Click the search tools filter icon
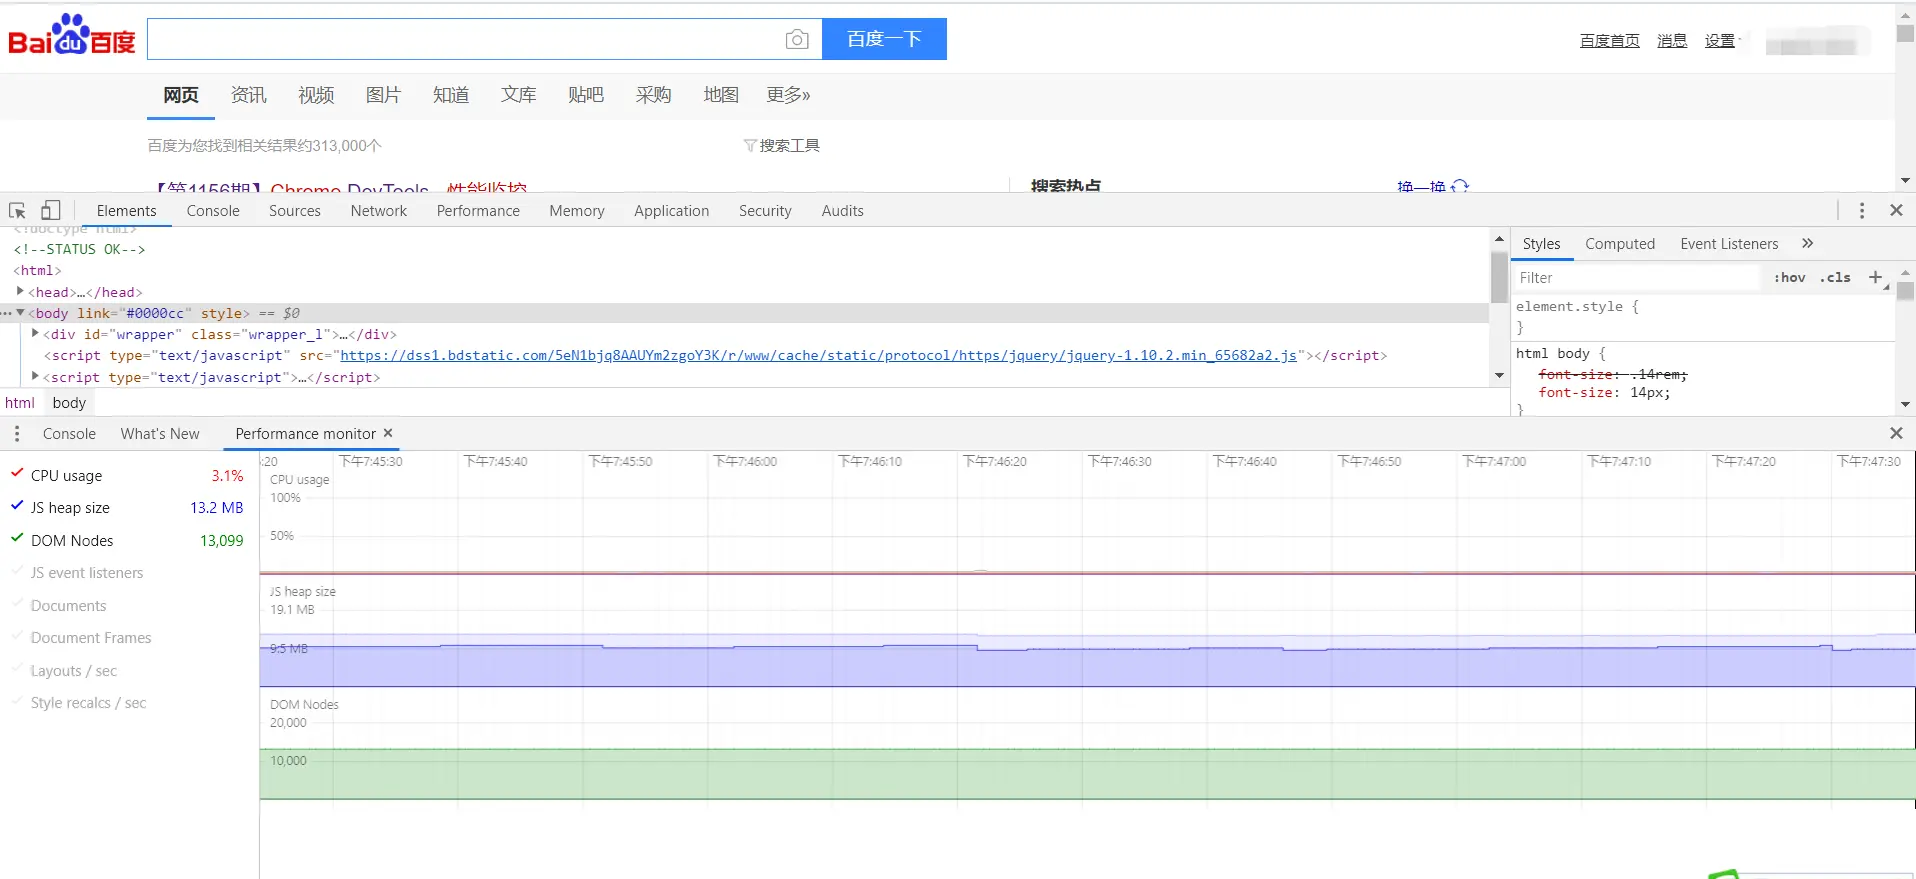Image resolution: width=1916 pixels, height=879 pixels. click(750, 146)
